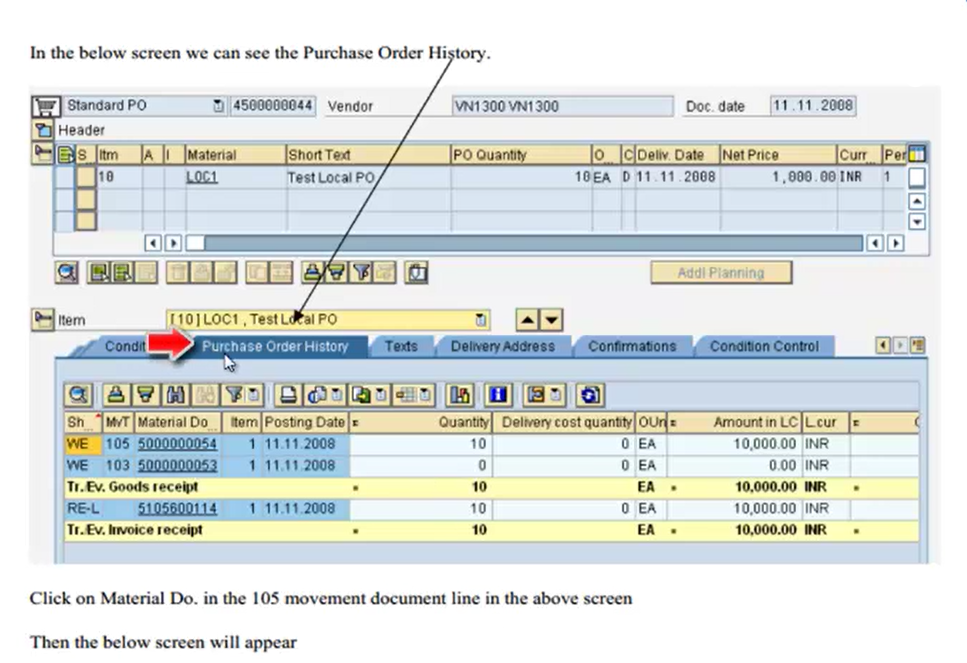Click item table vertical scroll up arrow
Viewport: 967px width, 663px height.
(x=917, y=201)
